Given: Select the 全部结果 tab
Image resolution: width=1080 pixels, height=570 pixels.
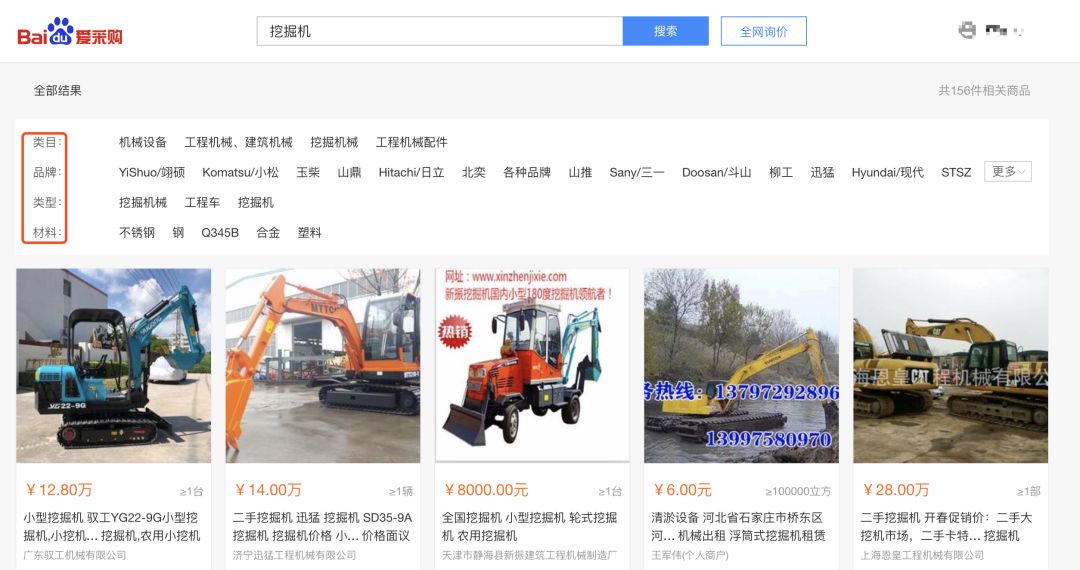Looking at the screenshot, I should pos(58,90).
